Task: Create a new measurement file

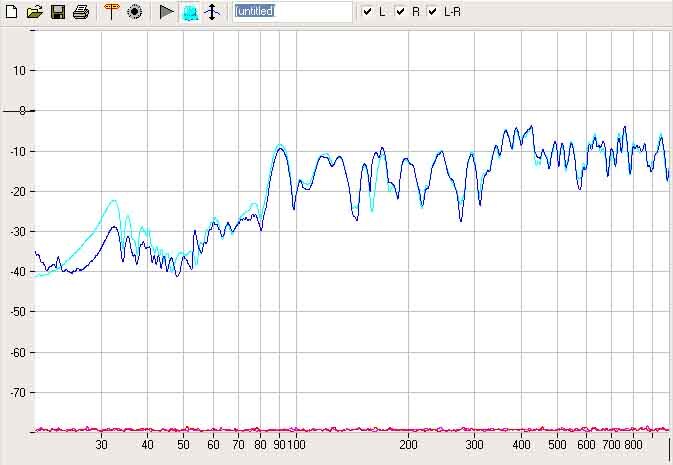Action: pyautogui.click(x=12, y=12)
